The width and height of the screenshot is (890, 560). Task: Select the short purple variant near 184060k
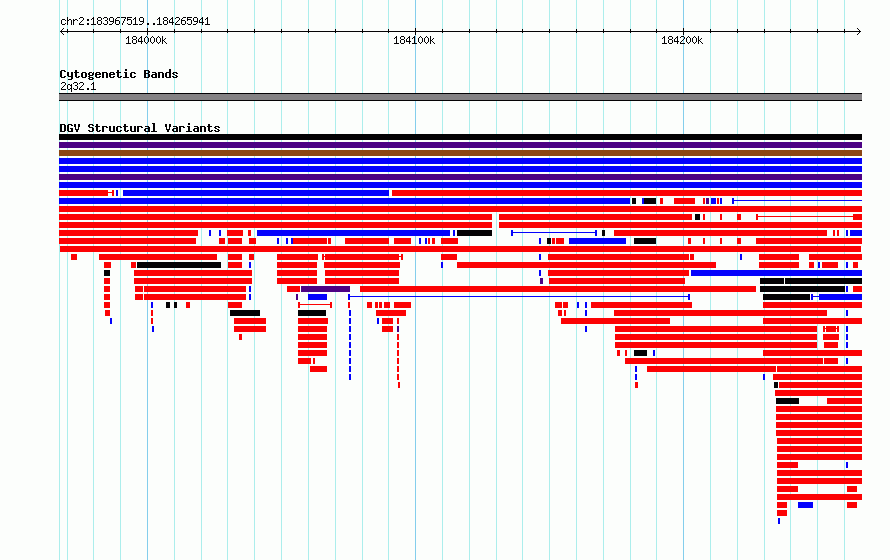(325, 289)
